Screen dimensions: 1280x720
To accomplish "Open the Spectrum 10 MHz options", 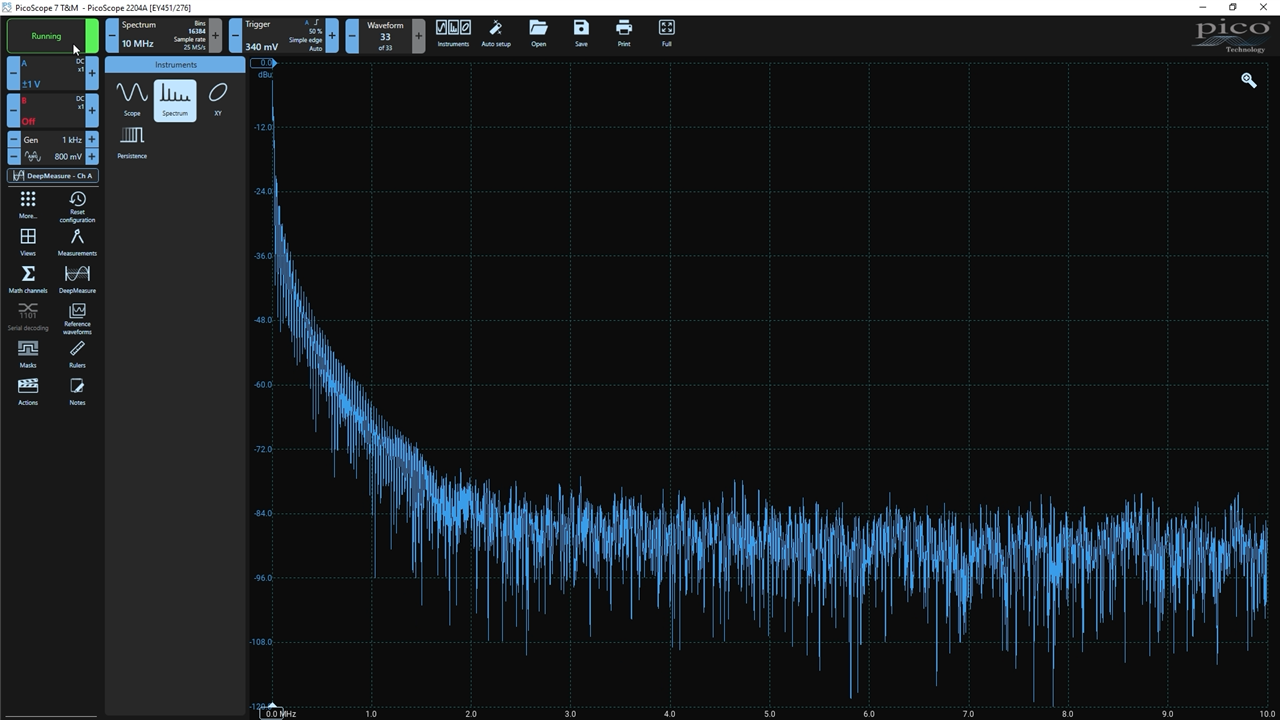I will click(x=164, y=36).
